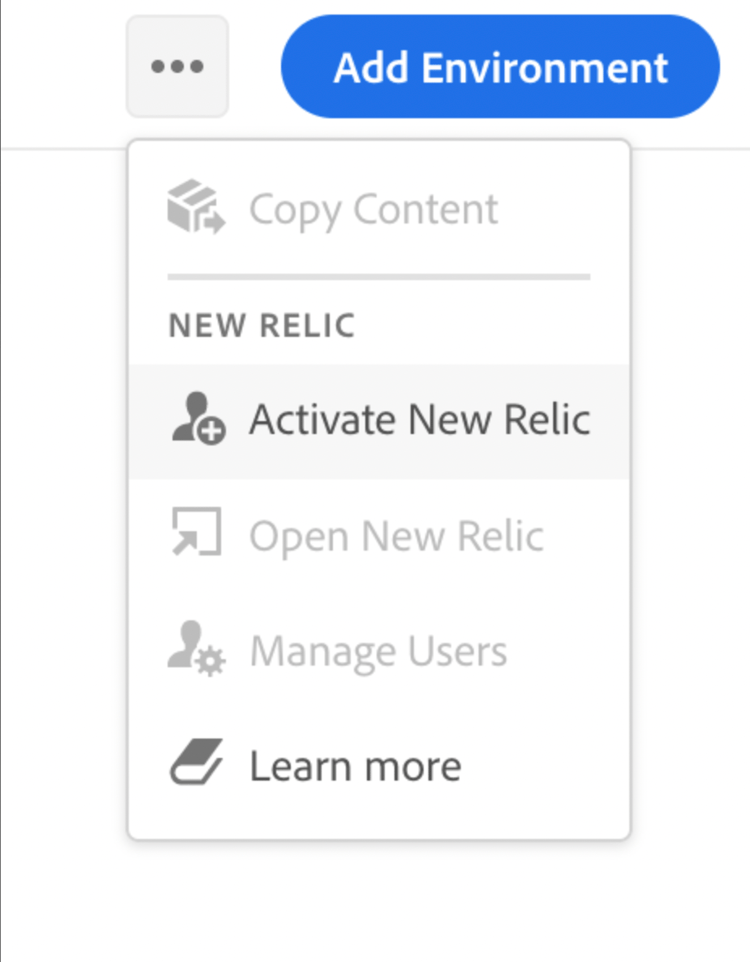The image size is (750, 962).
Task: Collapse the ellipsis dropdown menu
Action: (177, 66)
